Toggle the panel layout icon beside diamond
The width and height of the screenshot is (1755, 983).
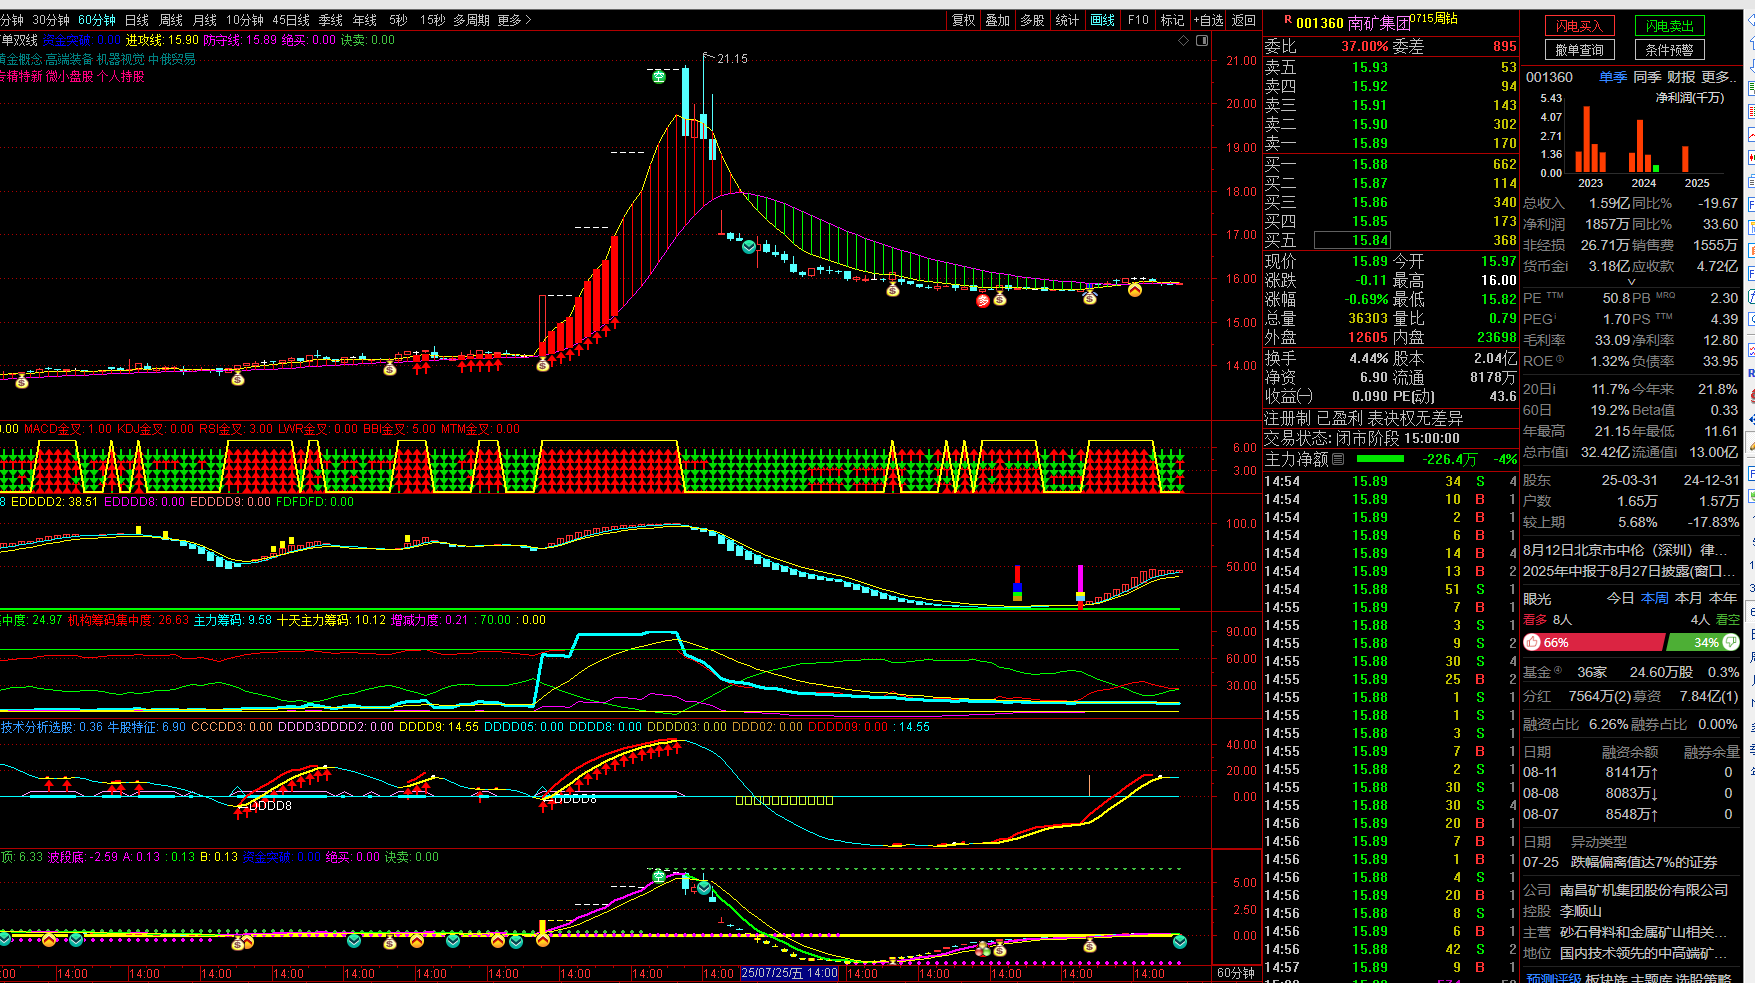(x=1202, y=41)
